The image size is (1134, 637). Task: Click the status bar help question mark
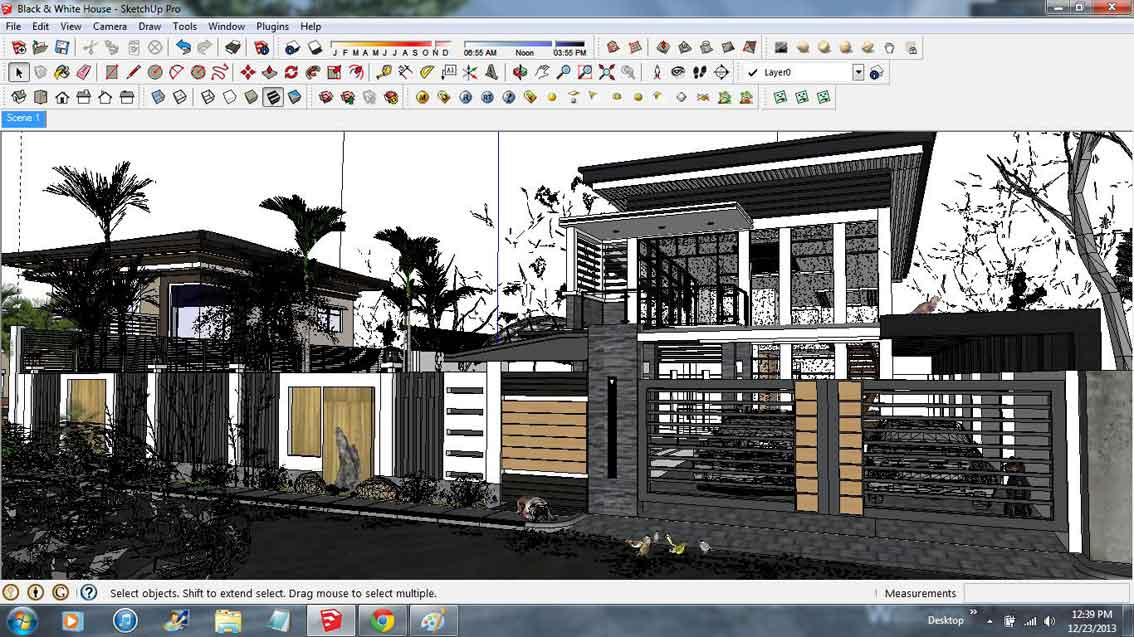pos(88,593)
